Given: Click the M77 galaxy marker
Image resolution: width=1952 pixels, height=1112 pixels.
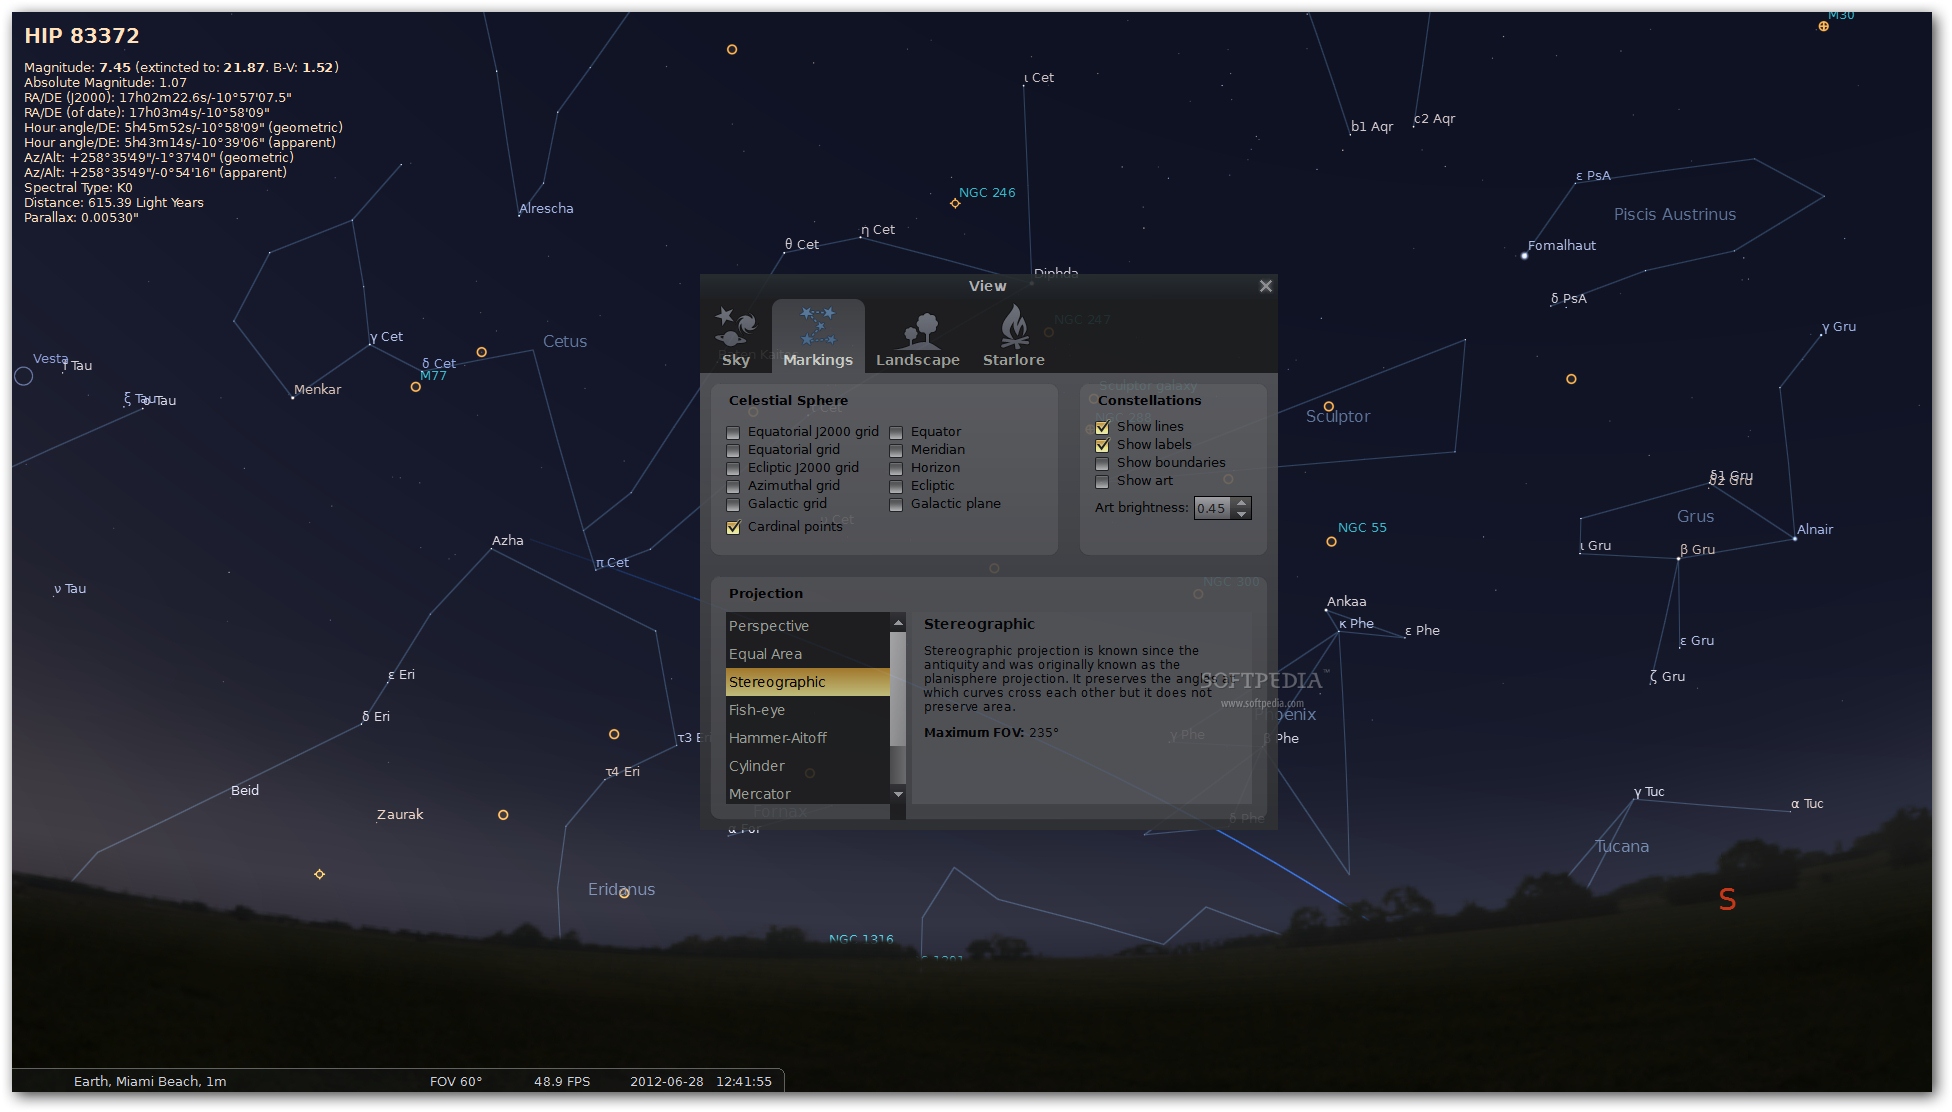Looking at the screenshot, I should pyautogui.click(x=415, y=387).
